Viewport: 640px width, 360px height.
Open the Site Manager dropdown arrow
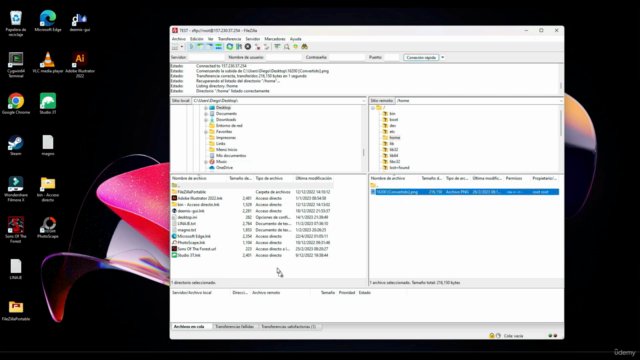[x=182, y=47]
